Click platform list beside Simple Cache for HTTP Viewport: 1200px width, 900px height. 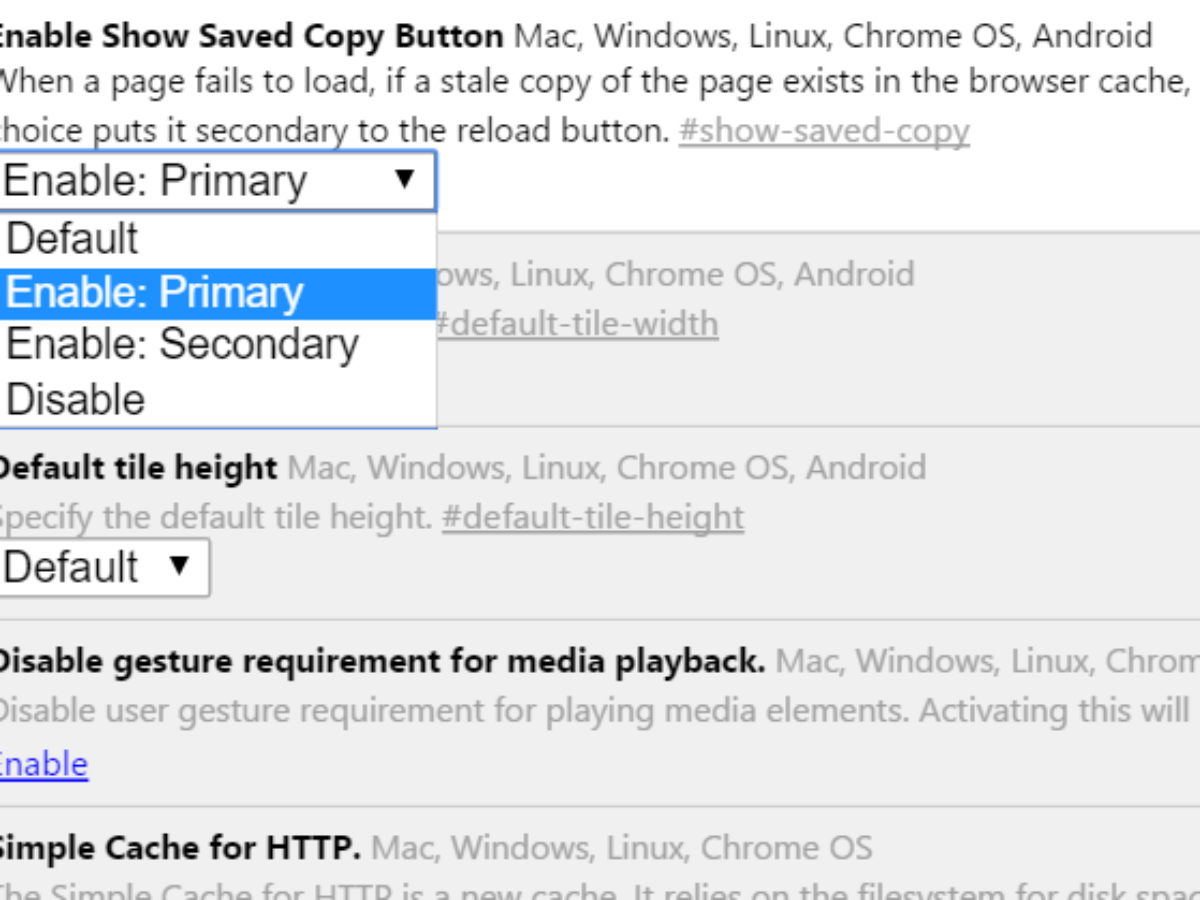(x=621, y=848)
